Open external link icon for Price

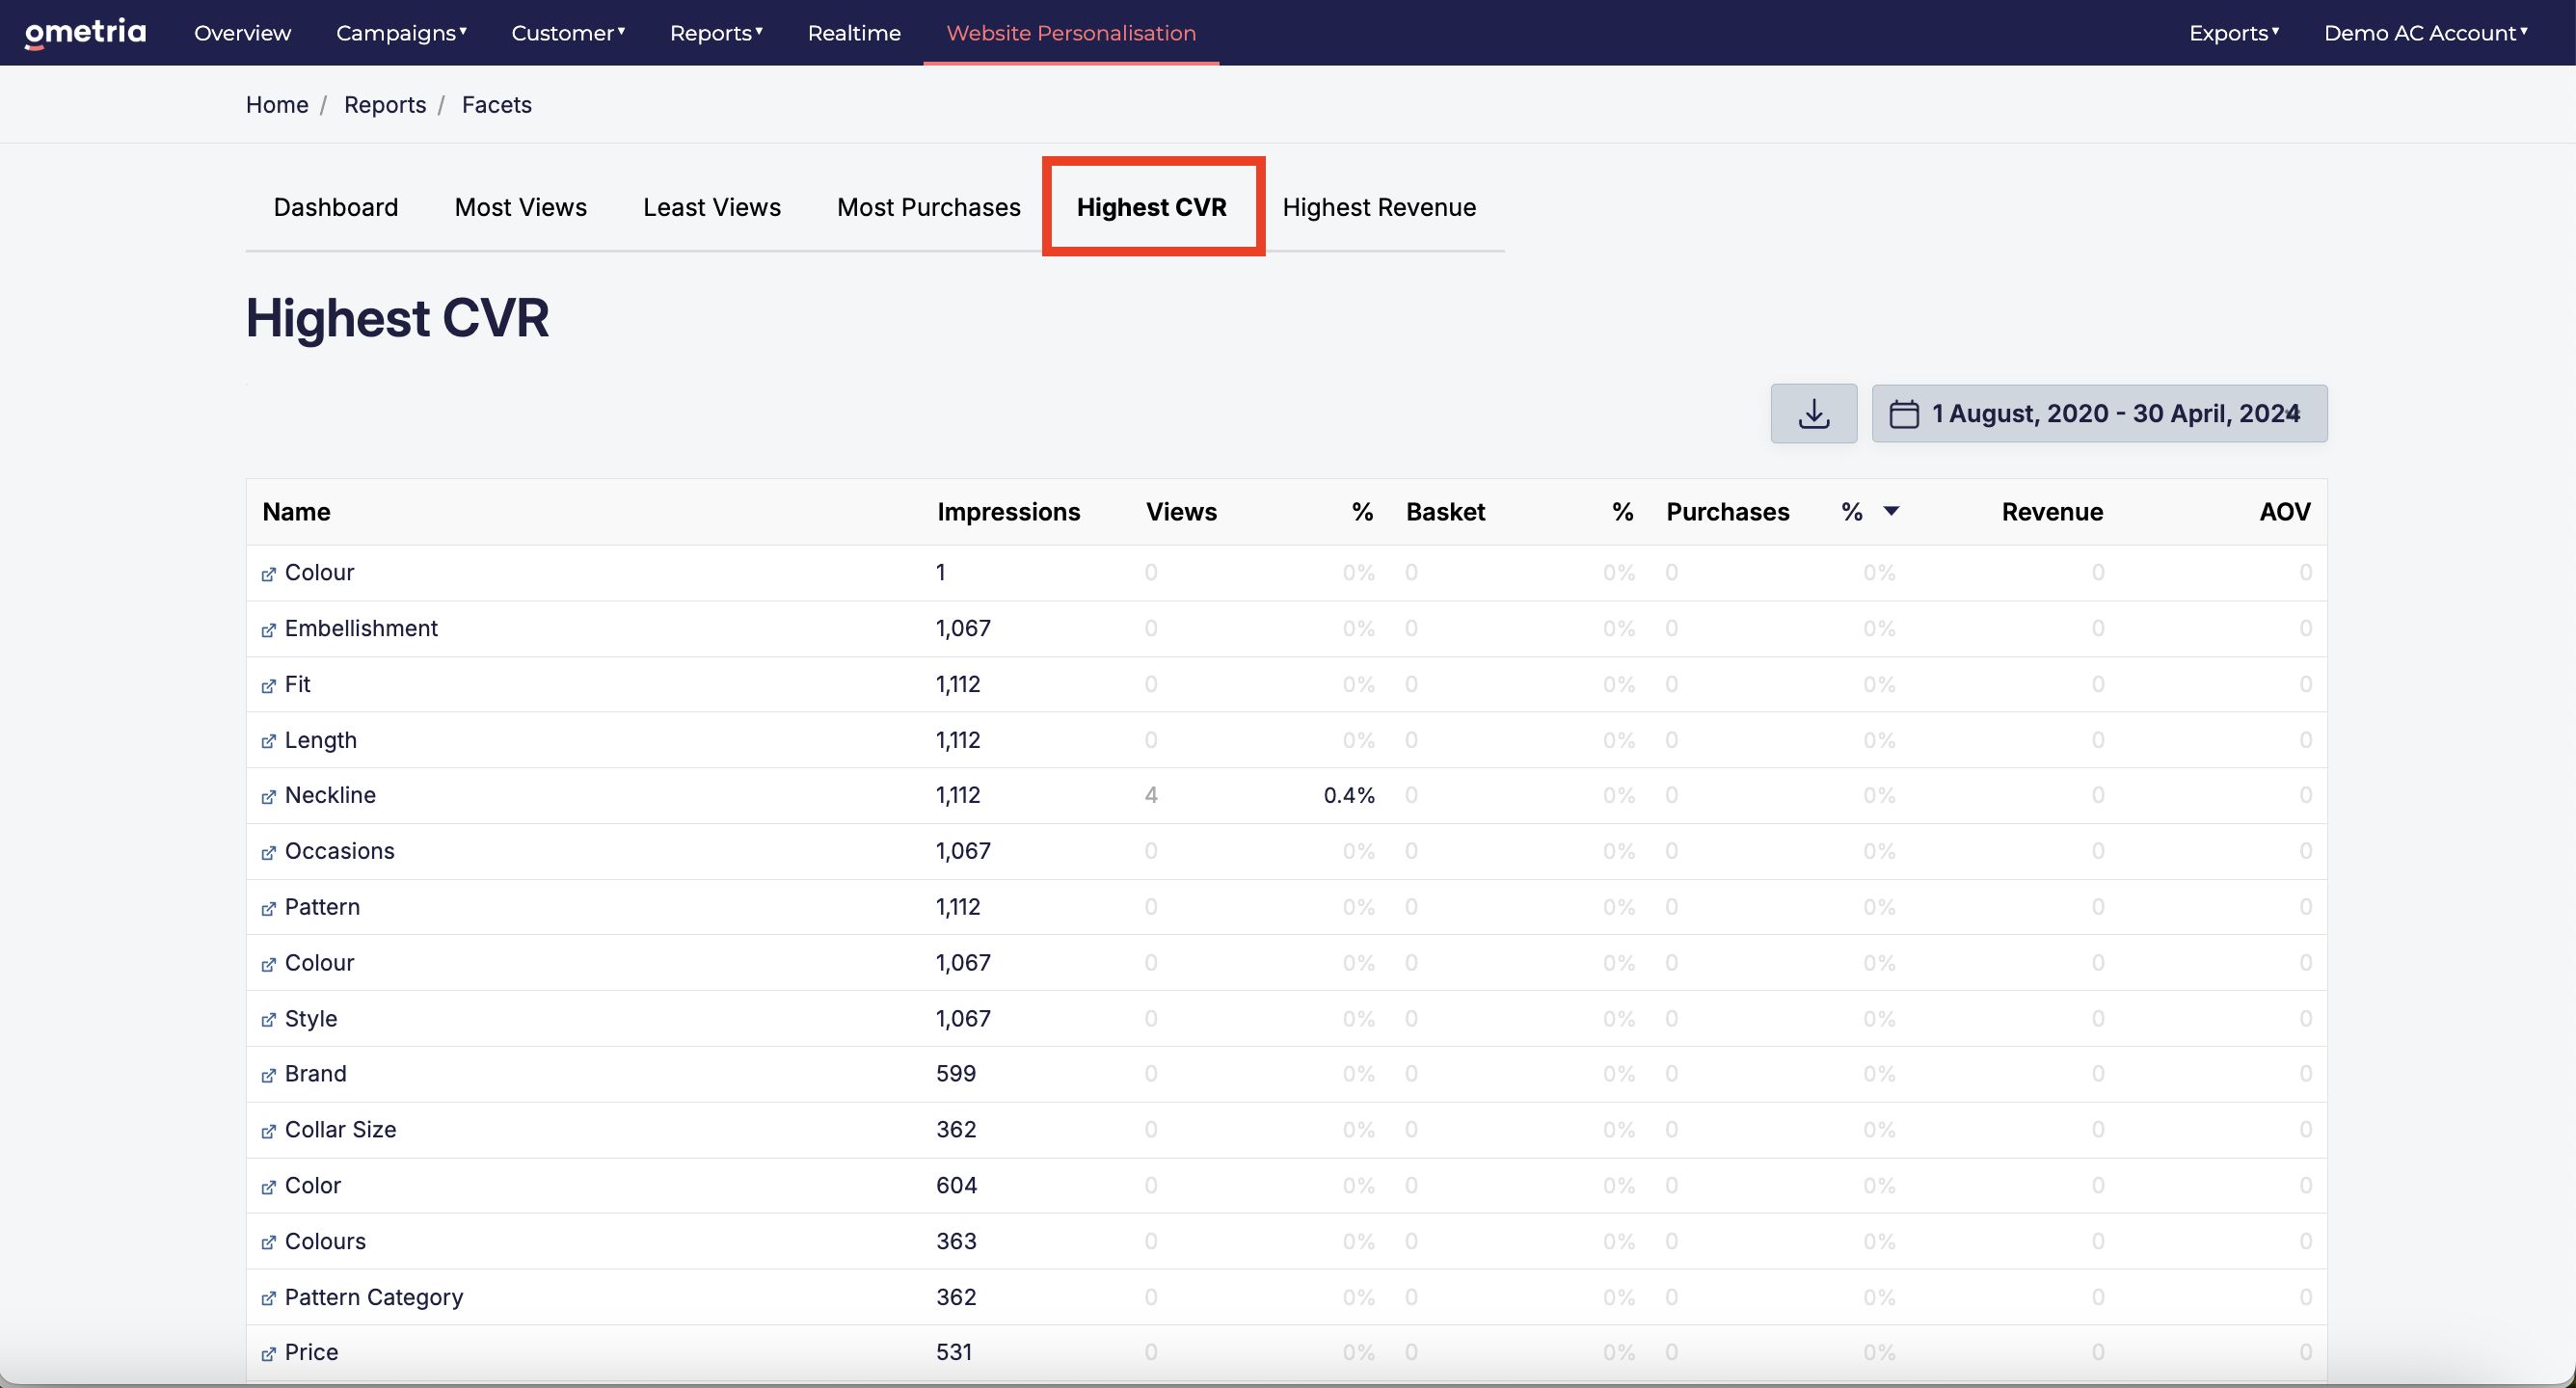pos(268,1355)
